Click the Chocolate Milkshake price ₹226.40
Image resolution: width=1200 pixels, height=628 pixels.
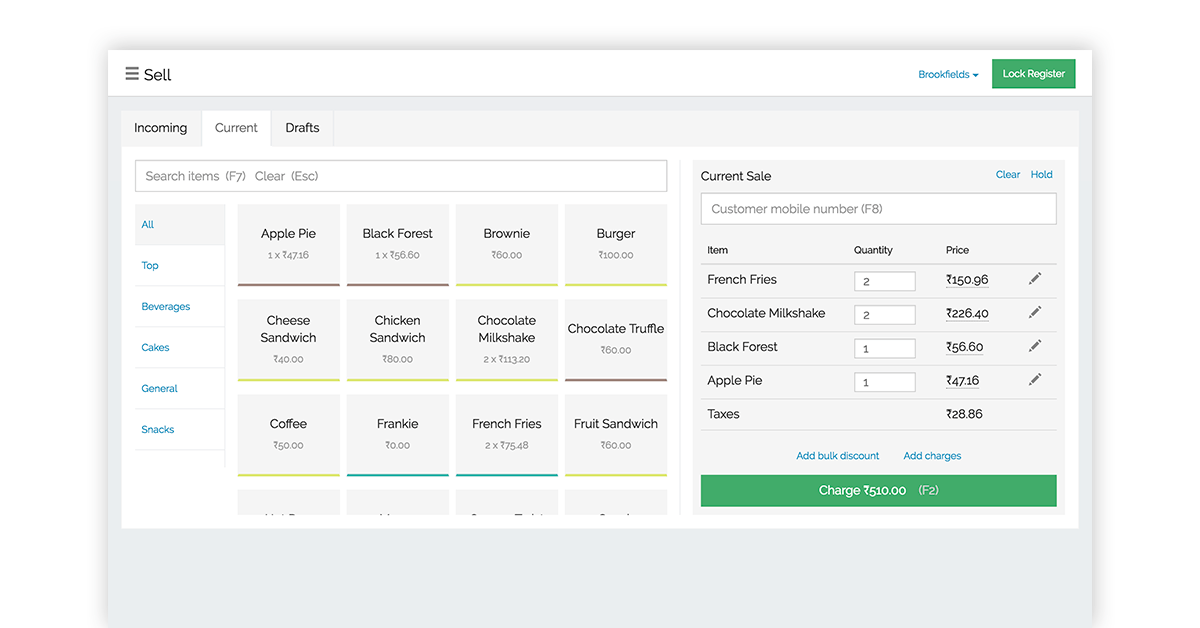pyautogui.click(x=967, y=313)
